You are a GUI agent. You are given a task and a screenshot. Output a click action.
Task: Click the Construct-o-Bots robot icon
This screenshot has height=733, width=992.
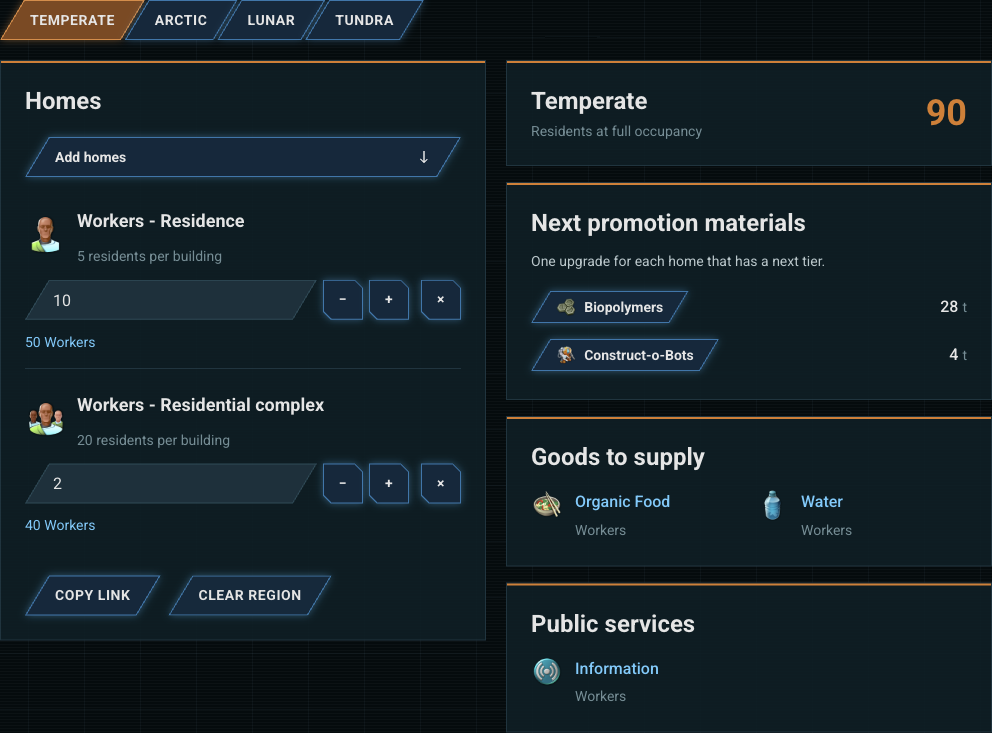tap(566, 355)
